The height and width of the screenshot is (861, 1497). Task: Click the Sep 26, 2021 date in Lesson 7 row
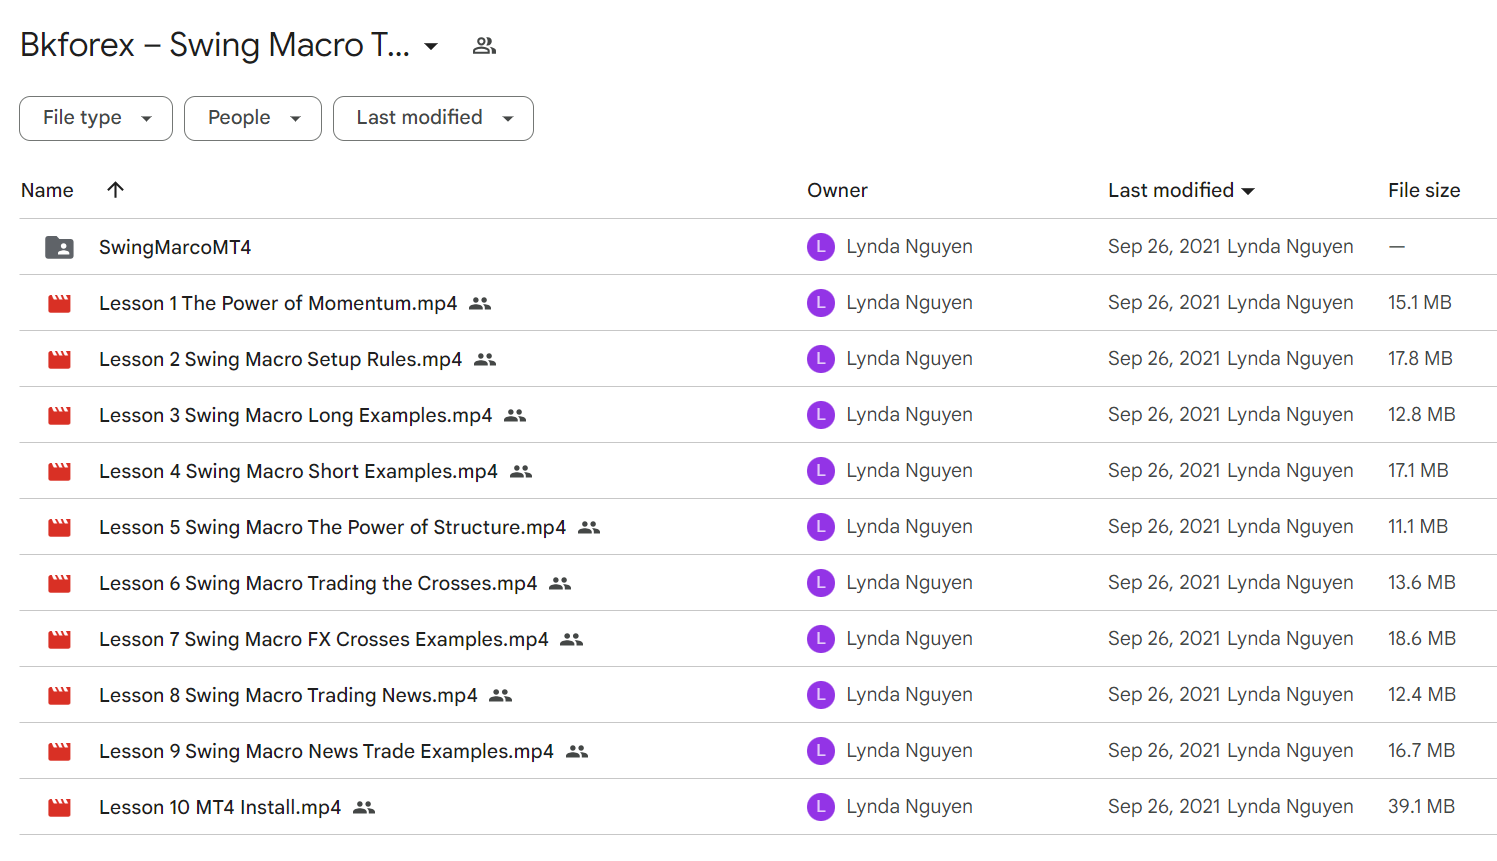click(x=1164, y=639)
